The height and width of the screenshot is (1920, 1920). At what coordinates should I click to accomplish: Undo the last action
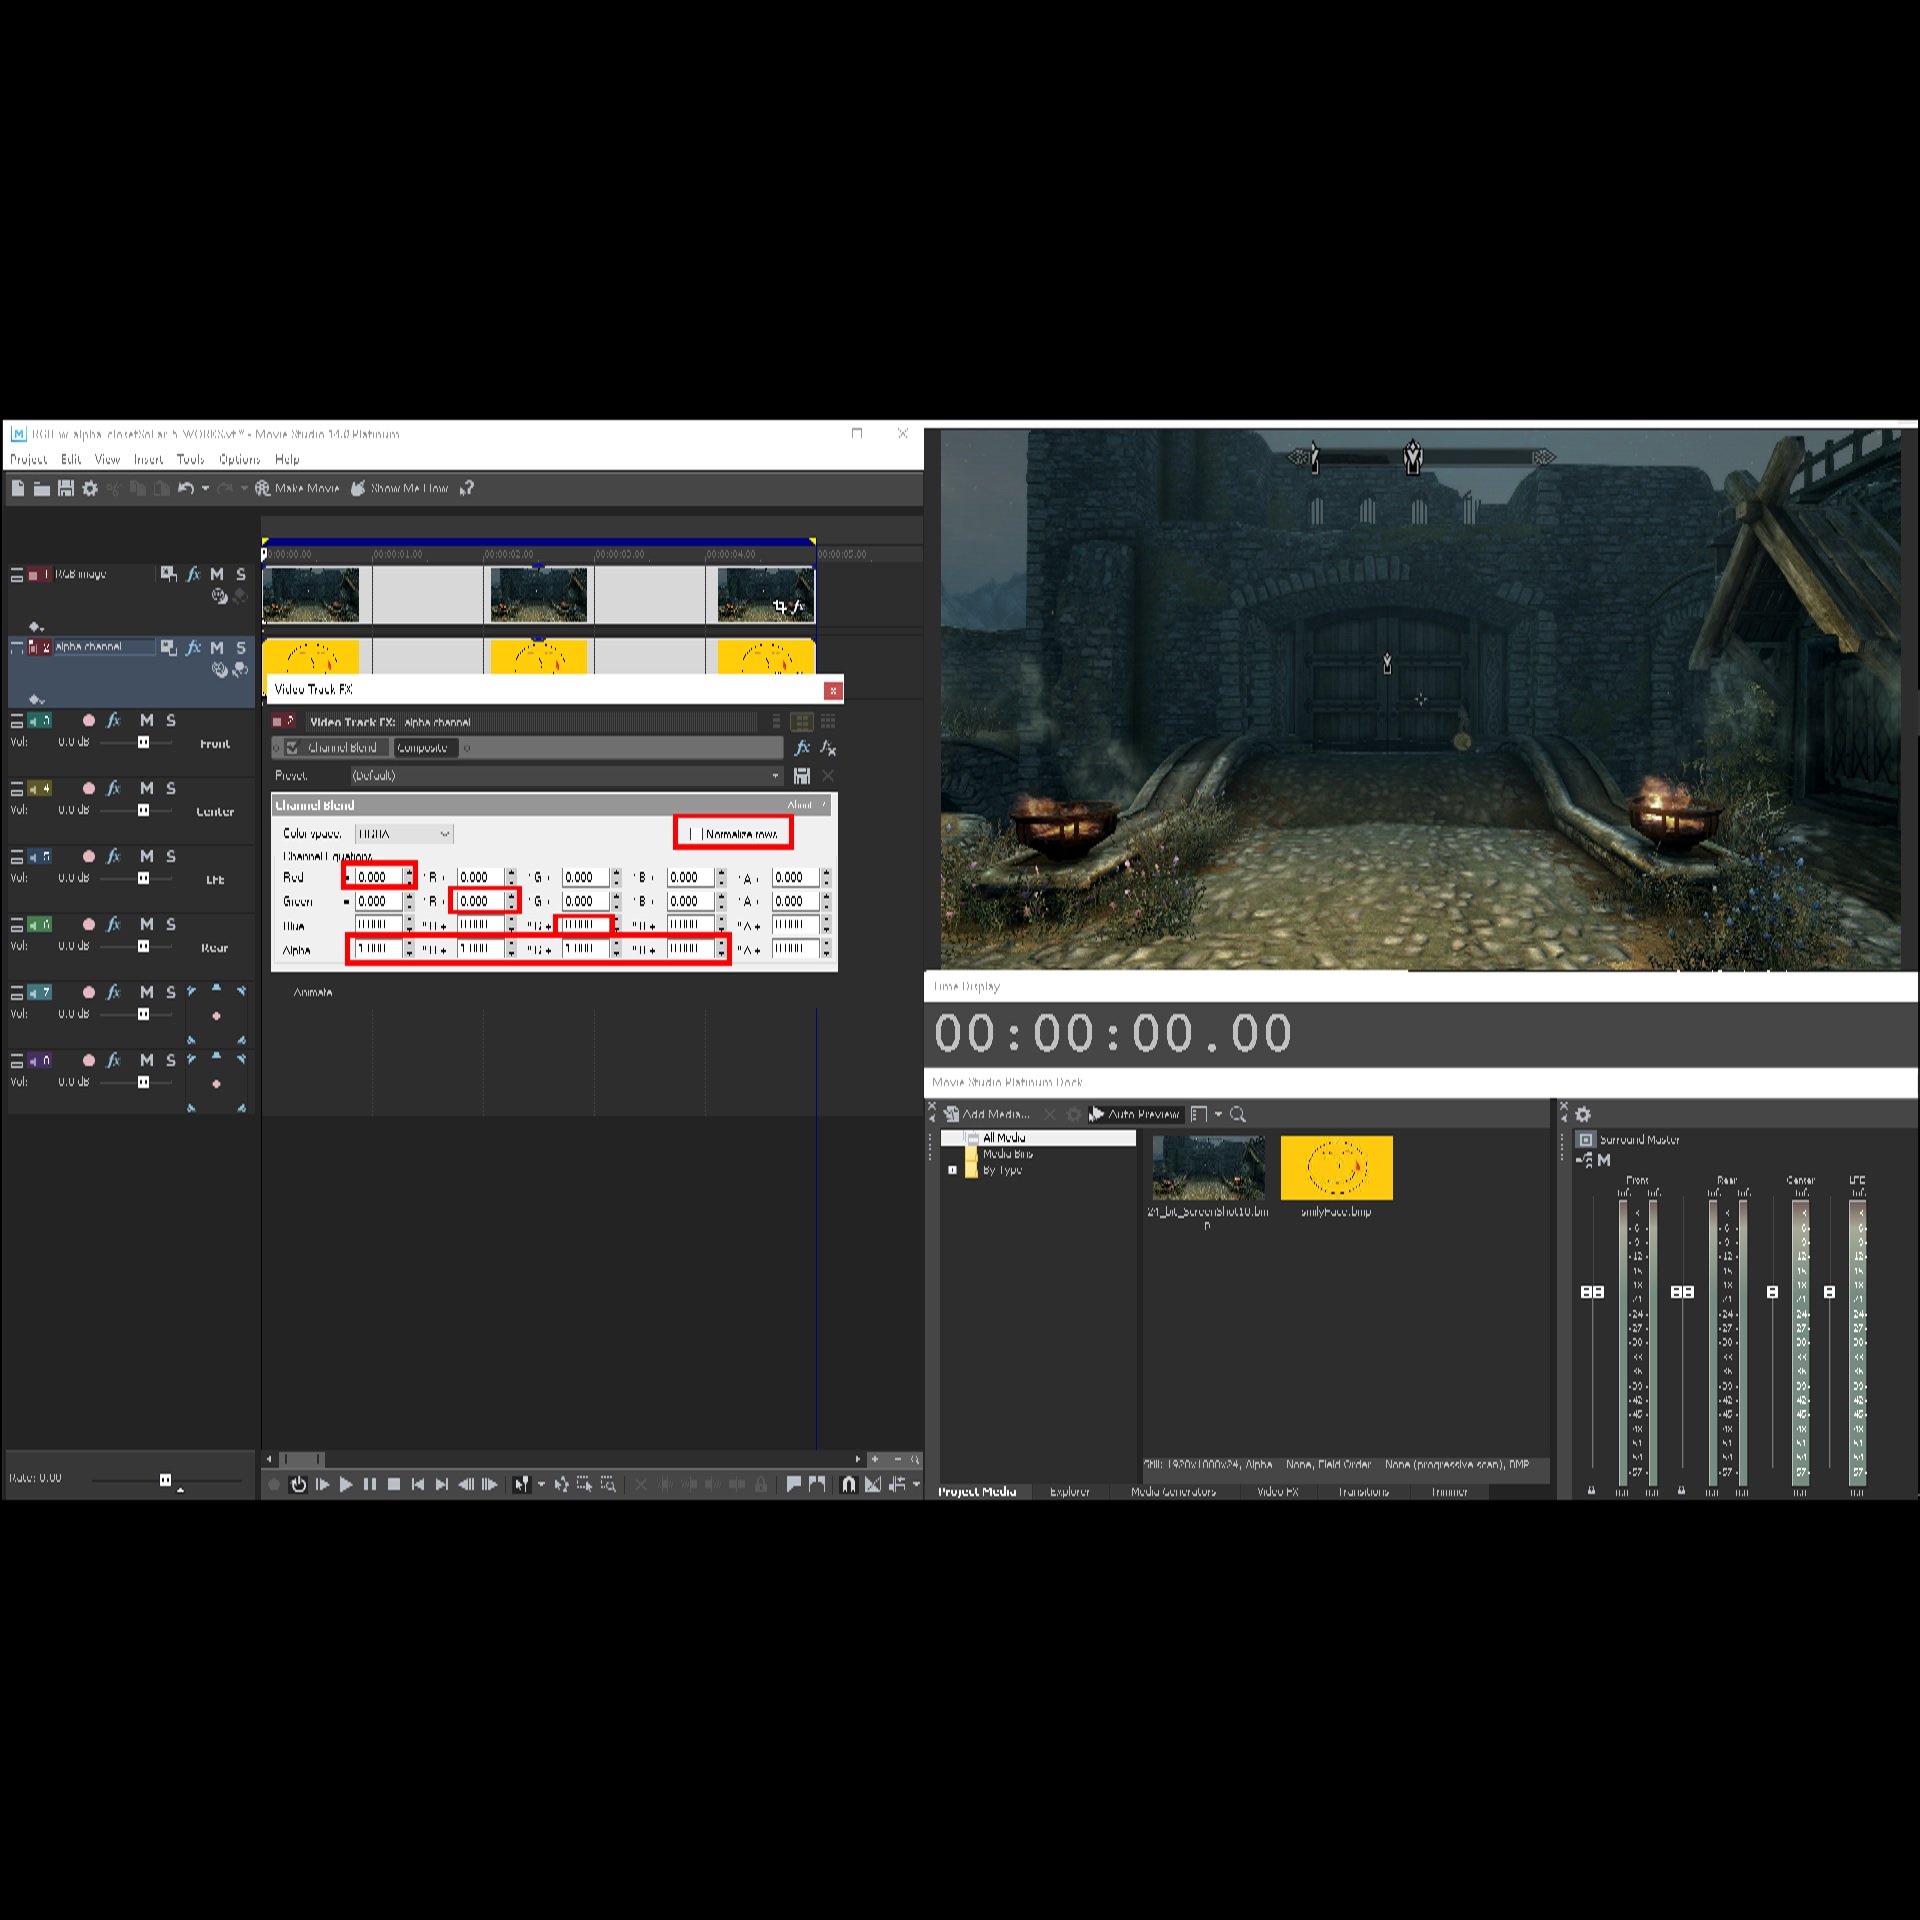186,488
